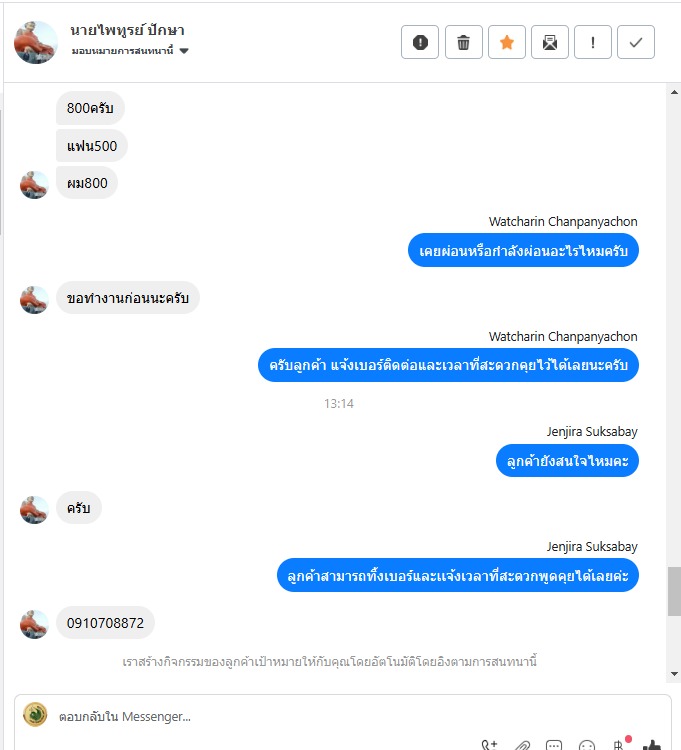Viewport: 681px width, 750px height.
Task: Click the customer name นายไพฑูรย์ ปักษา
Action: point(127,30)
